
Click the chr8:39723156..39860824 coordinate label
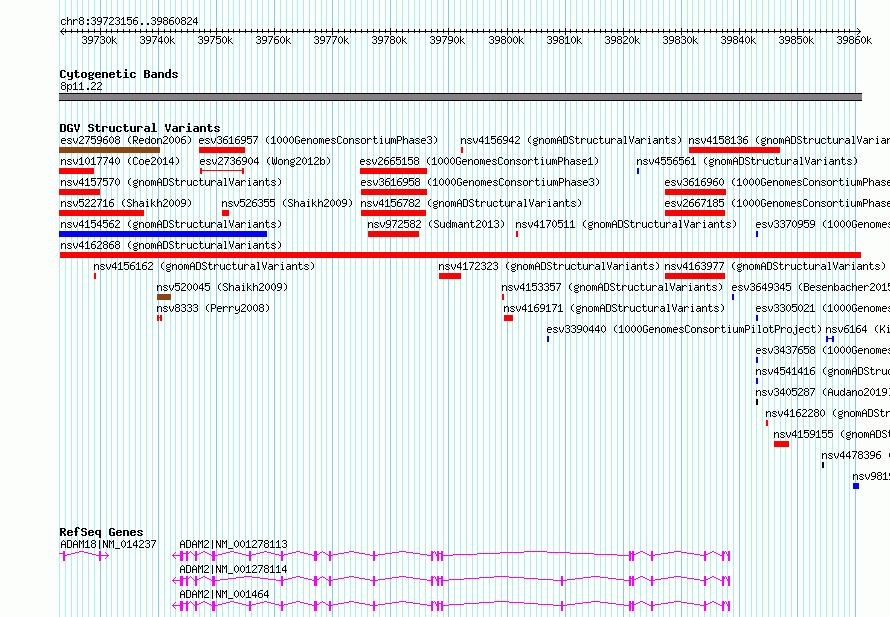click(129, 21)
